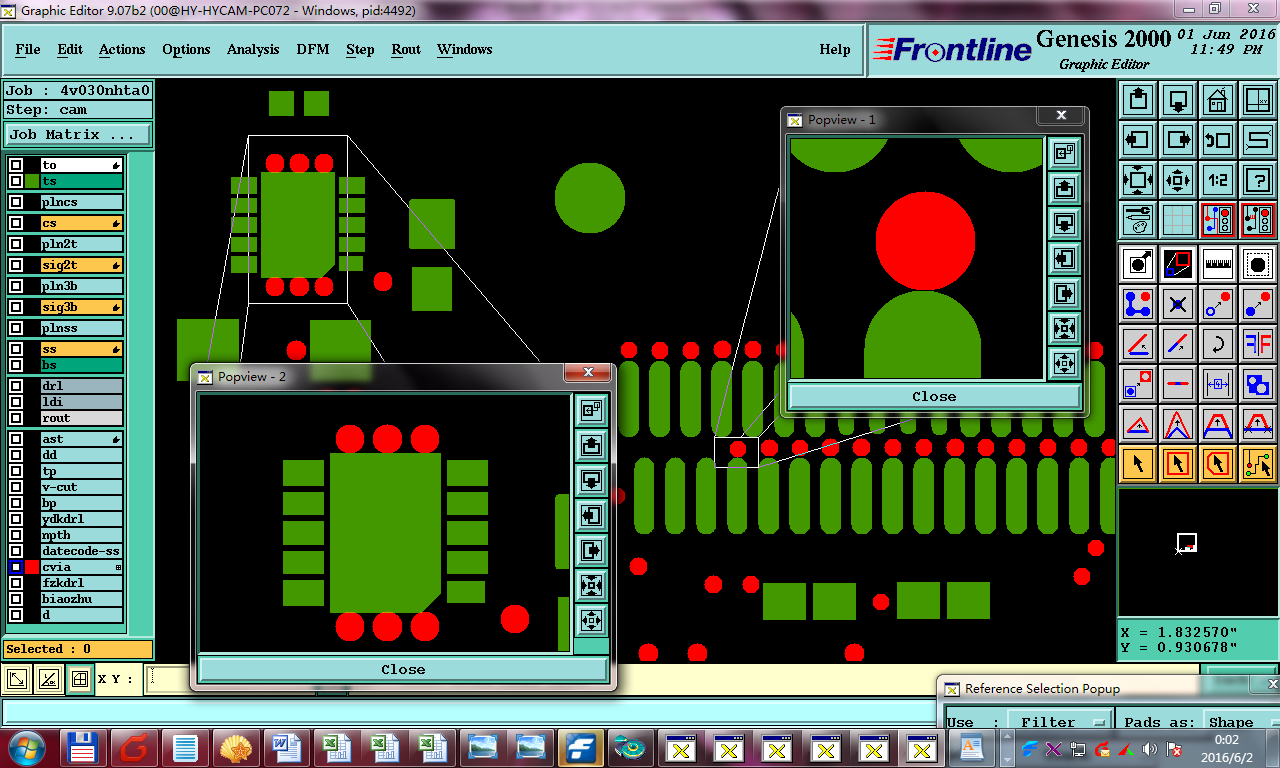The image size is (1280, 768).
Task: Select the ruler measurement tool
Action: point(1218,264)
